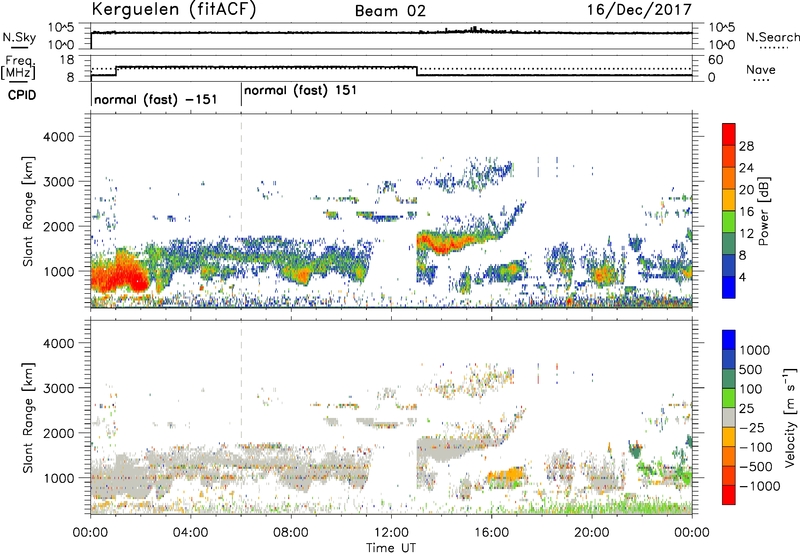Click the '3000' tick of the velocity panel
800x554 pixels.
click(x=58, y=388)
